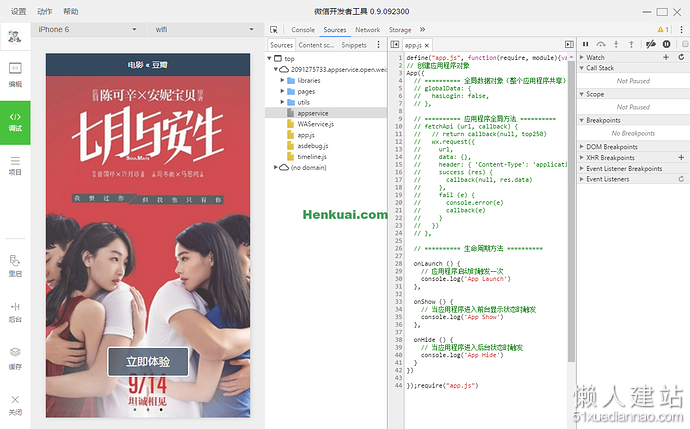Collapse the 2091275733.appservice domain node
Screen dimensions: 690x429
pyautogui.click(x=276, y=70)
